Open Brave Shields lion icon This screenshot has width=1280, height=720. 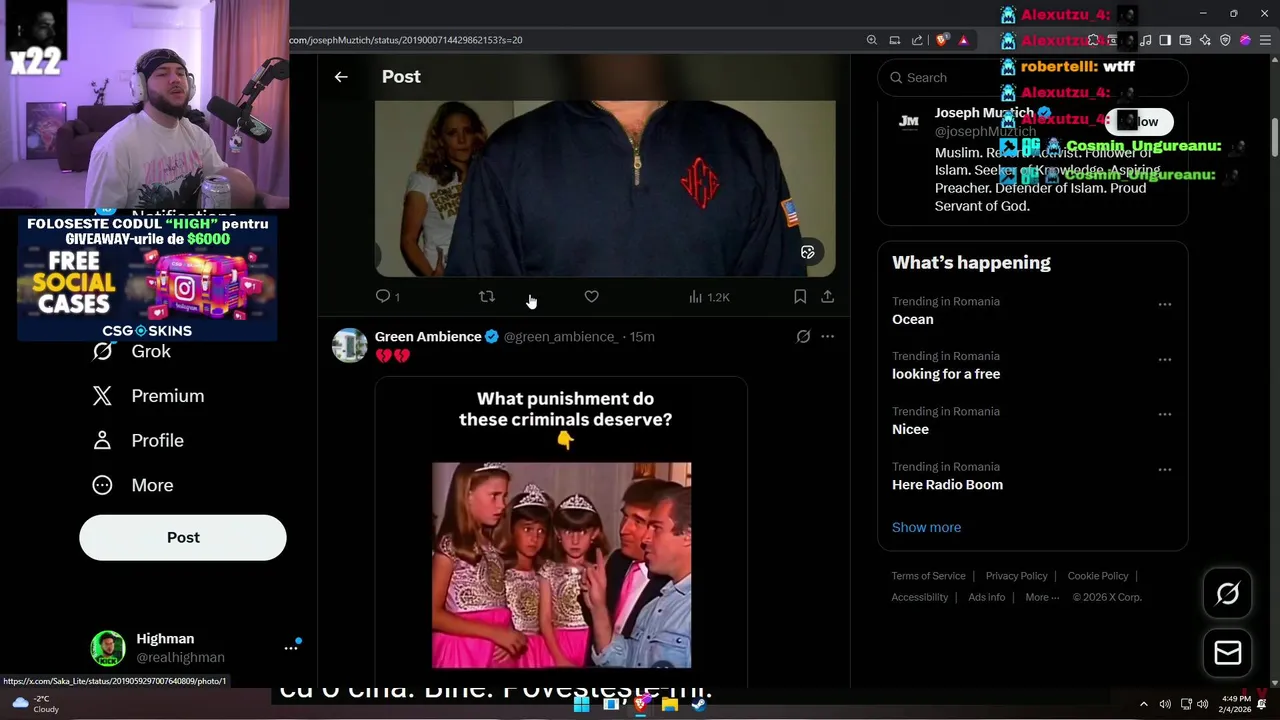click(x=942, y=40)
